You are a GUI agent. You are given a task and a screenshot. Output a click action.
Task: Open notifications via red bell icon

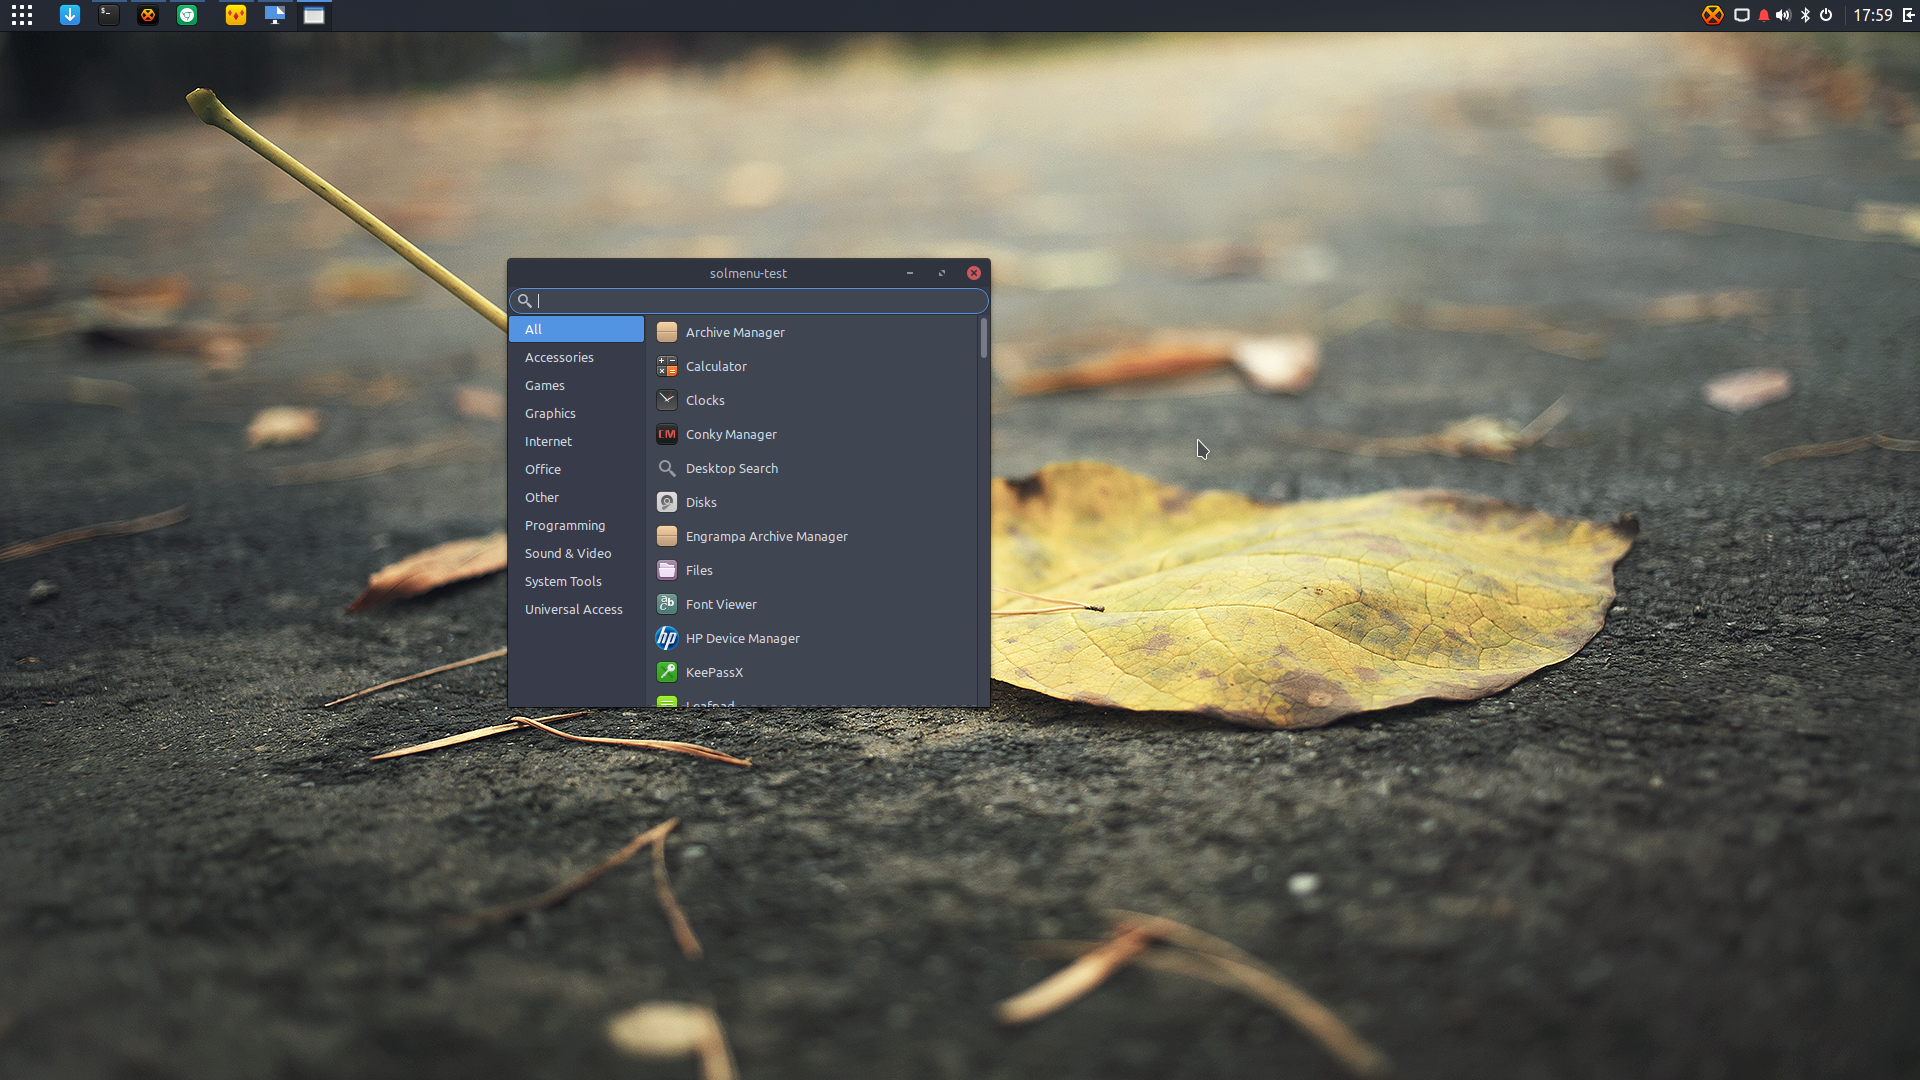click(1764, 15)
